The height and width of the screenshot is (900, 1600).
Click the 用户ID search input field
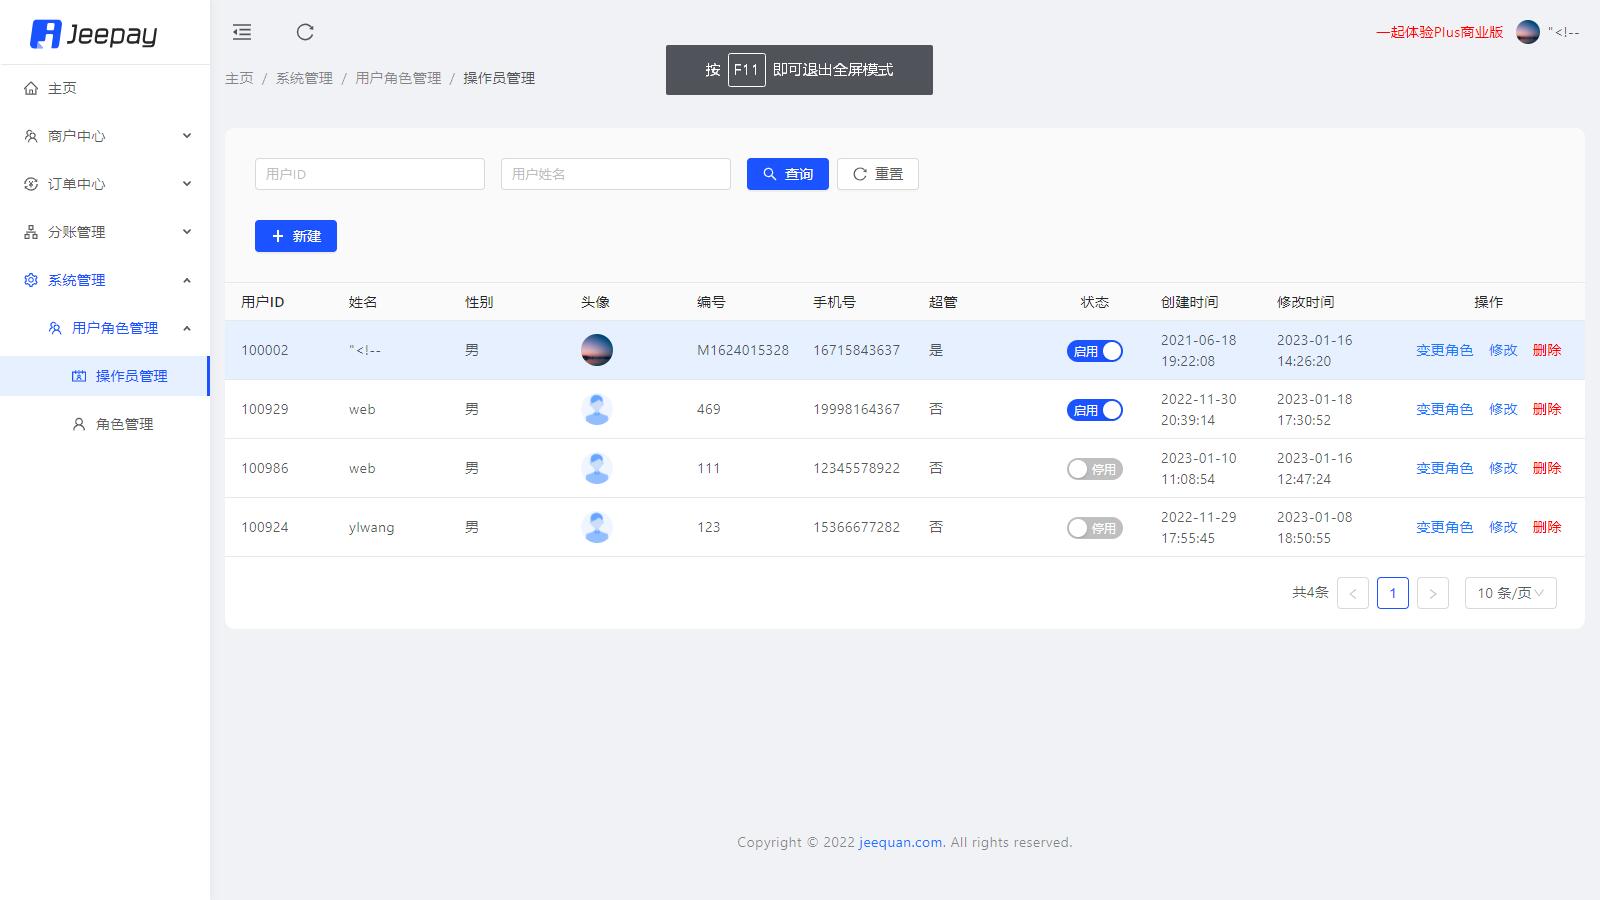tap(369, 173)
